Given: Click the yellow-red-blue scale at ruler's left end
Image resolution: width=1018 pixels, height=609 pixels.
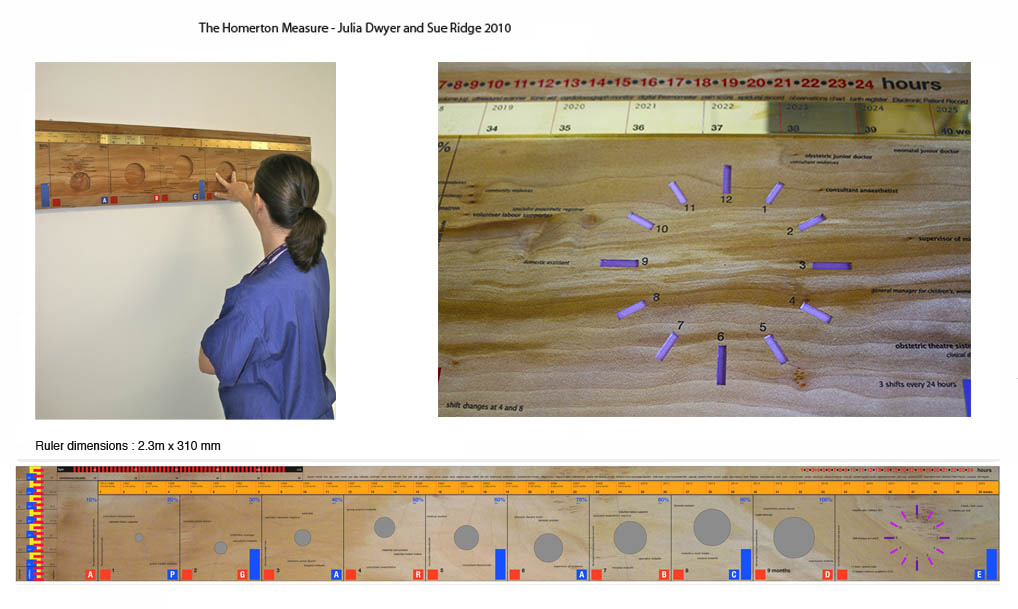Looking at the screenshot, I should click(32, 523).
